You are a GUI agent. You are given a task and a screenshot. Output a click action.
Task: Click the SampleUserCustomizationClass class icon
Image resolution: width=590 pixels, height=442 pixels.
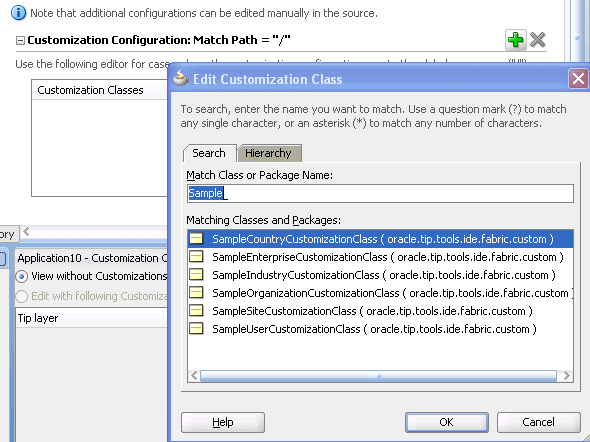(196, 329)
